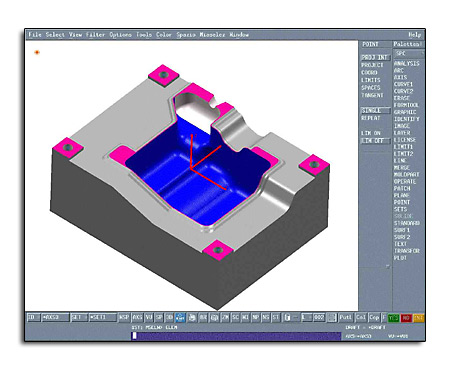Select the ANALYSIS function from palette
This screenshot has width=450, height=370.
pos(407,63)
